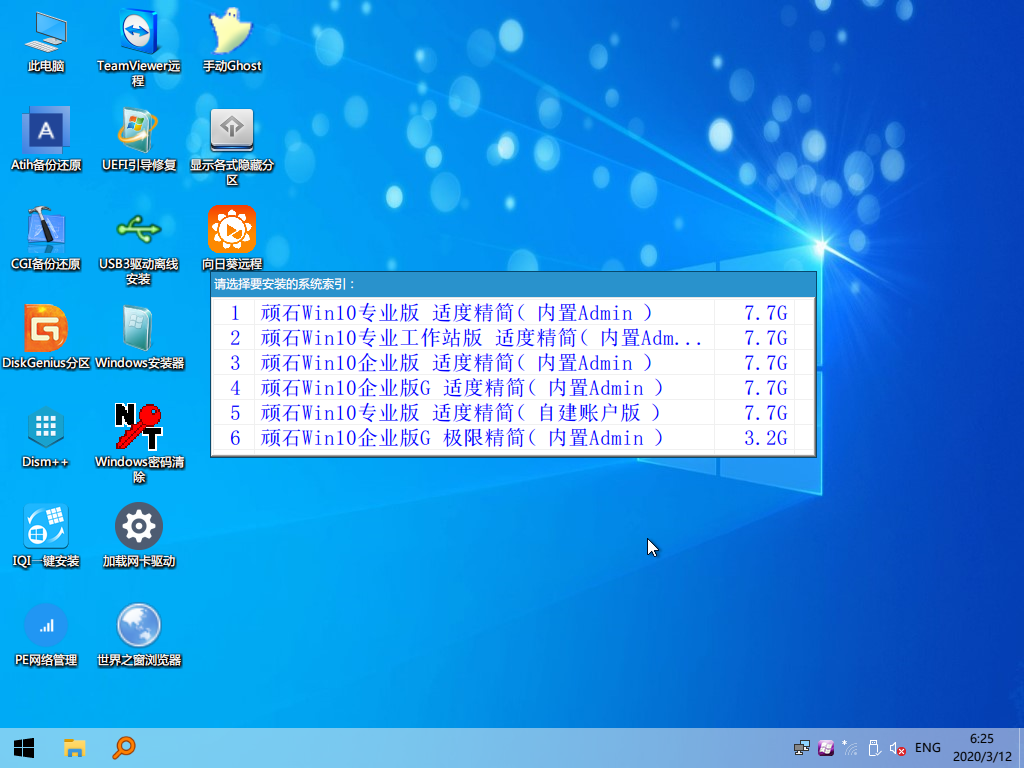Launch the manual Ghost (手动Ghost) icon
The height and width of the screenshot is (768, 1024).
pos(231,33)
